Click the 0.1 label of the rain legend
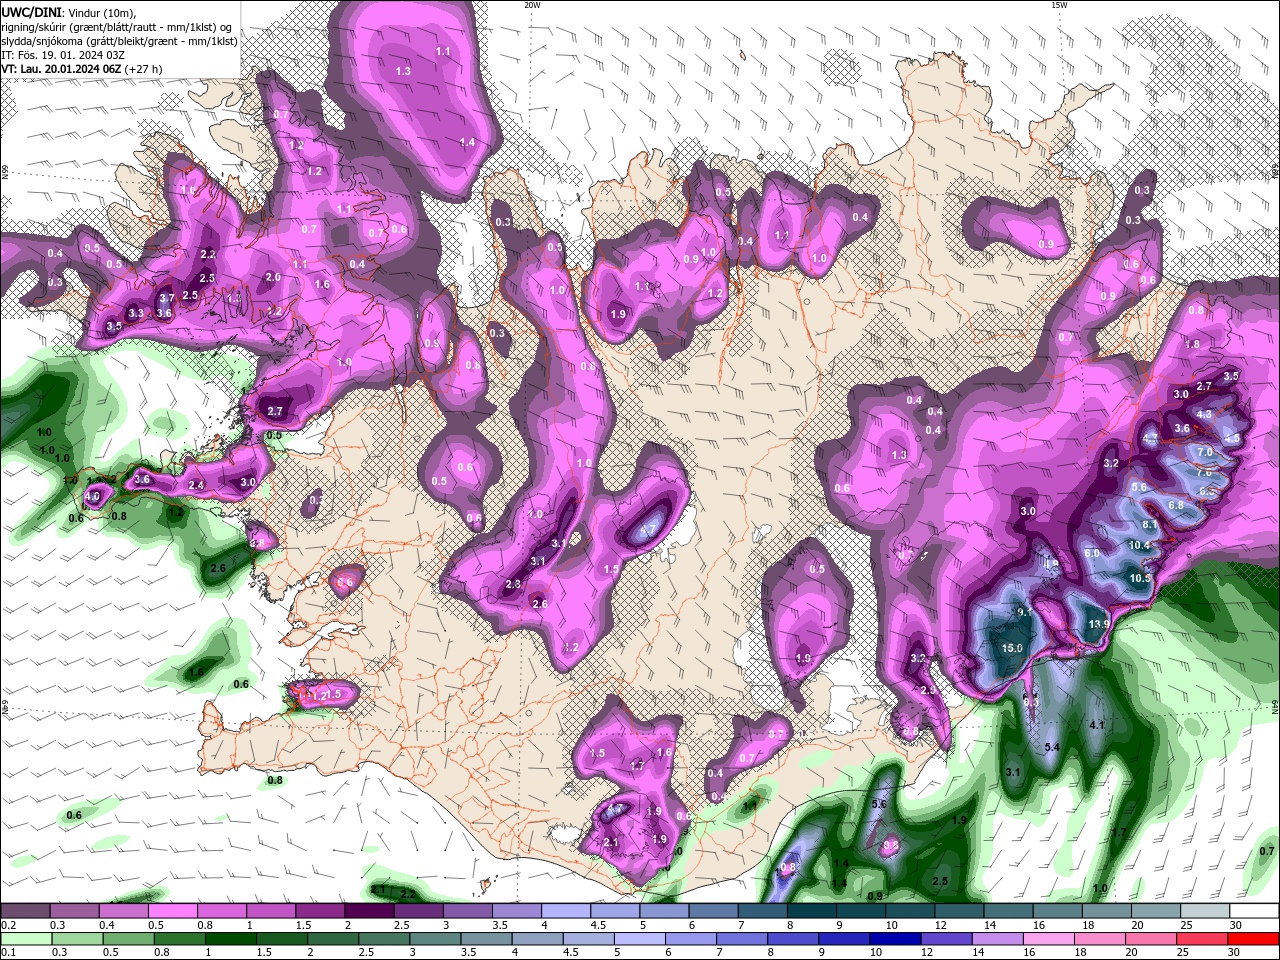This screenshot has height=960, width=1280. coord(8,952)
